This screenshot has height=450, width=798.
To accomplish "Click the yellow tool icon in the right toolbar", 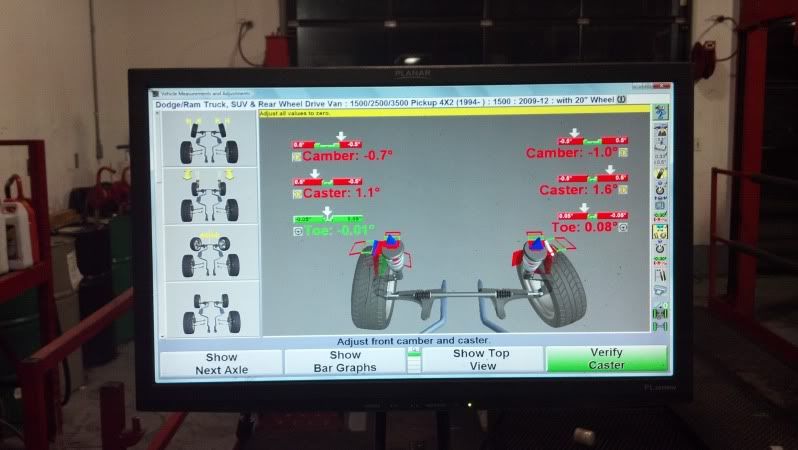I will [661, 174].
